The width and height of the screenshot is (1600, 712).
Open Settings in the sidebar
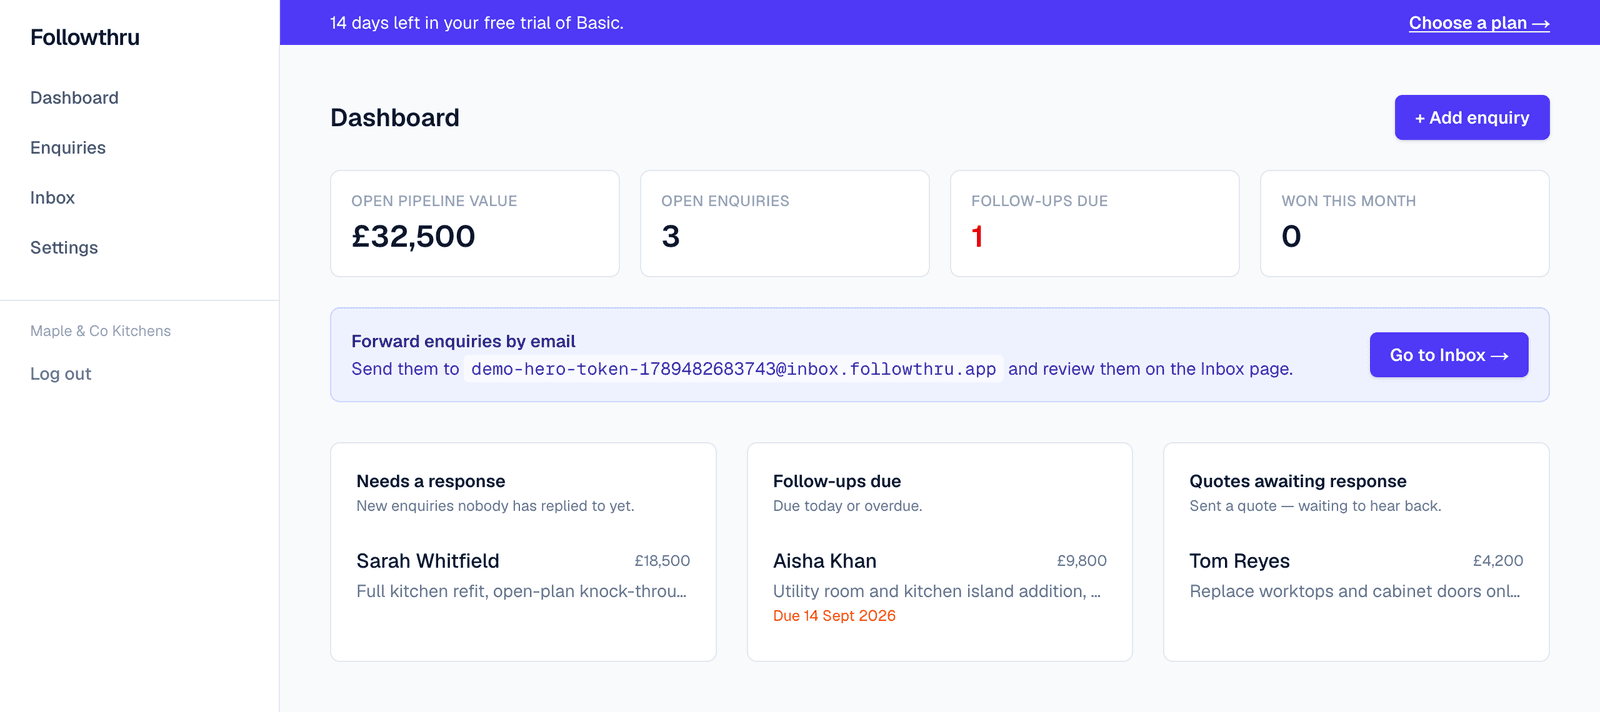(x=64, y=247)
